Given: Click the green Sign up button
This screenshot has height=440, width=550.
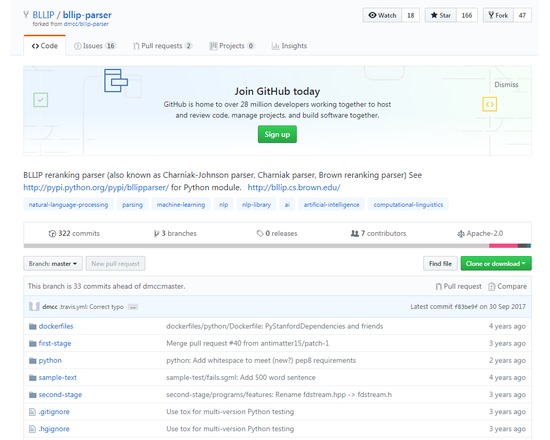Looking at the screenshot, I should click(277, 134).
